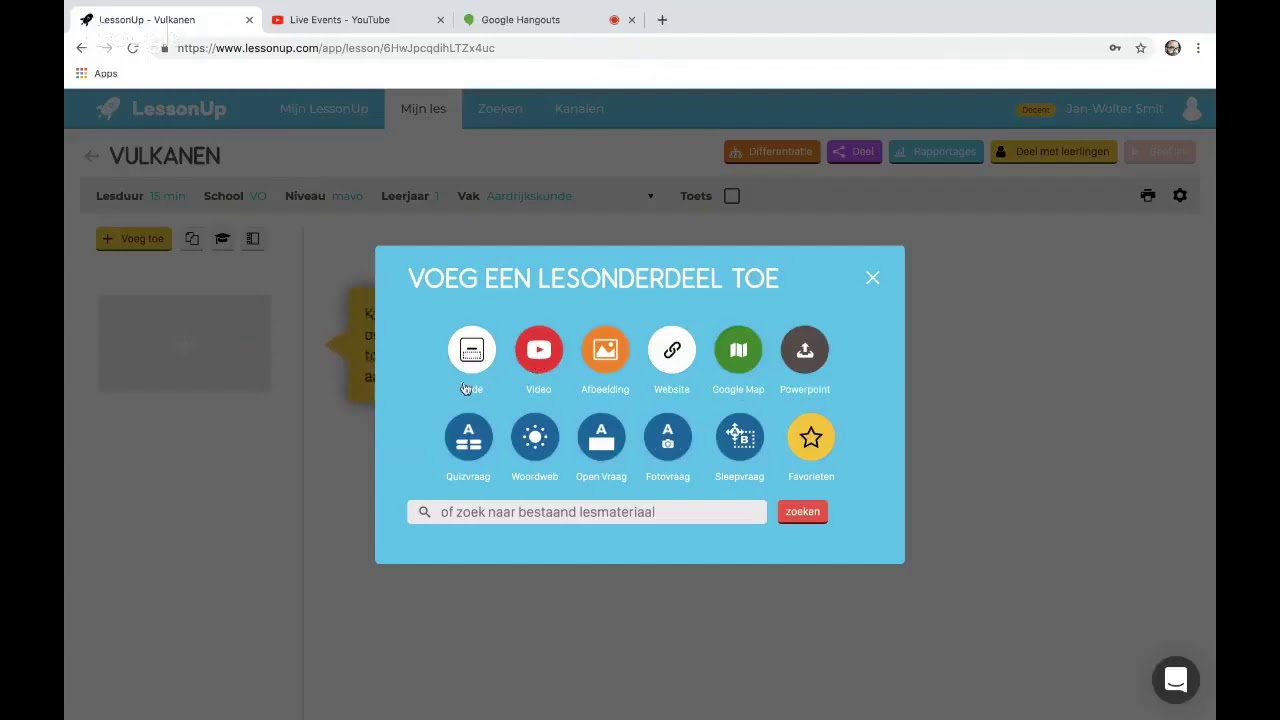
Task: Reload the page
Action: 132,48
